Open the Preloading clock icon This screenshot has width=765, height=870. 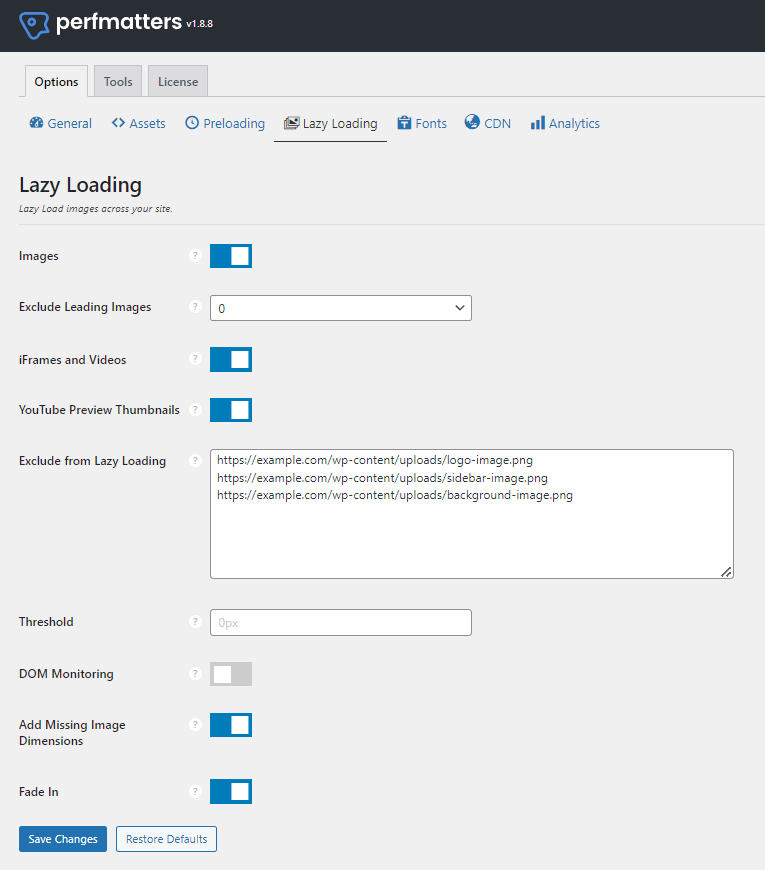pos(192,123)
